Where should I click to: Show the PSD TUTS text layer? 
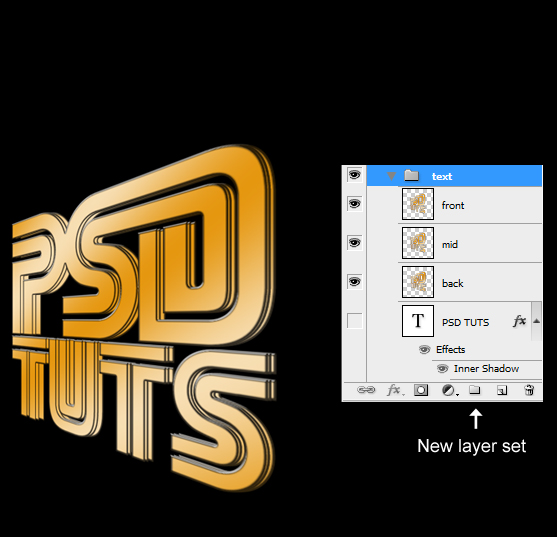(355, 321)
